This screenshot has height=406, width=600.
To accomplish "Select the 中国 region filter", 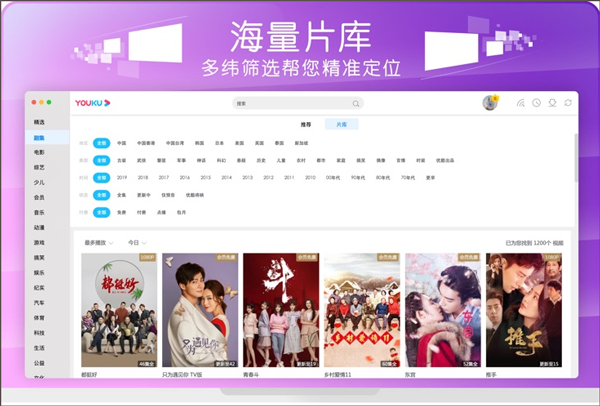I will pos(121,143).
